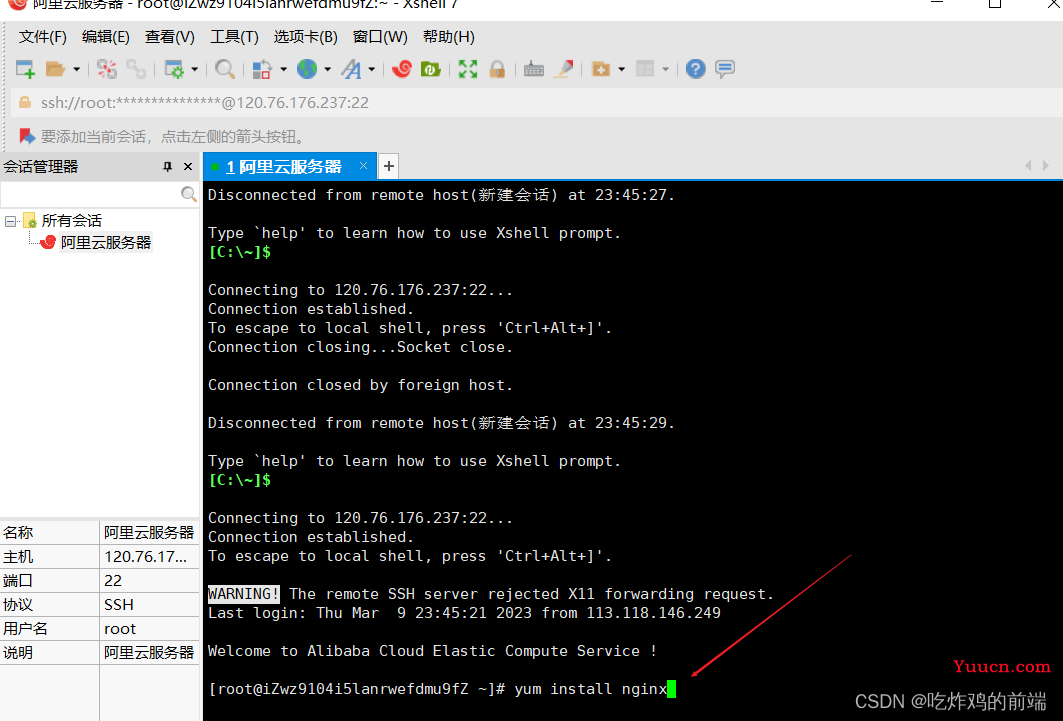
Task: Click the 协议 value SSH
Action: [x=119, y=604]
